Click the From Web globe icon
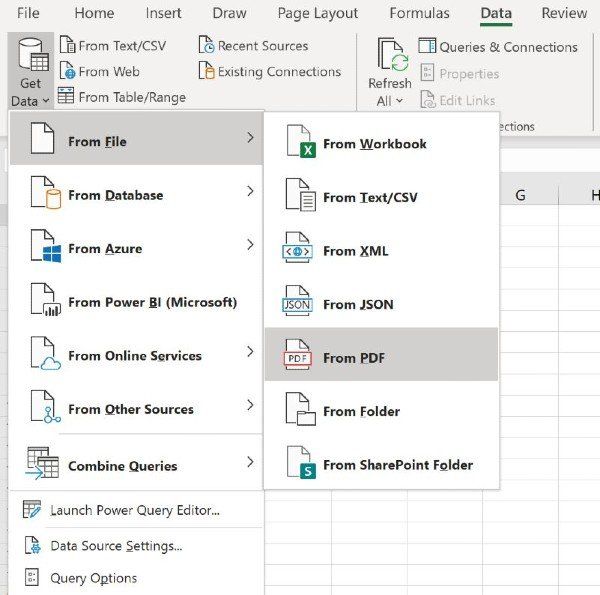This screenshot has height=595, width=600. click(67, 71)
